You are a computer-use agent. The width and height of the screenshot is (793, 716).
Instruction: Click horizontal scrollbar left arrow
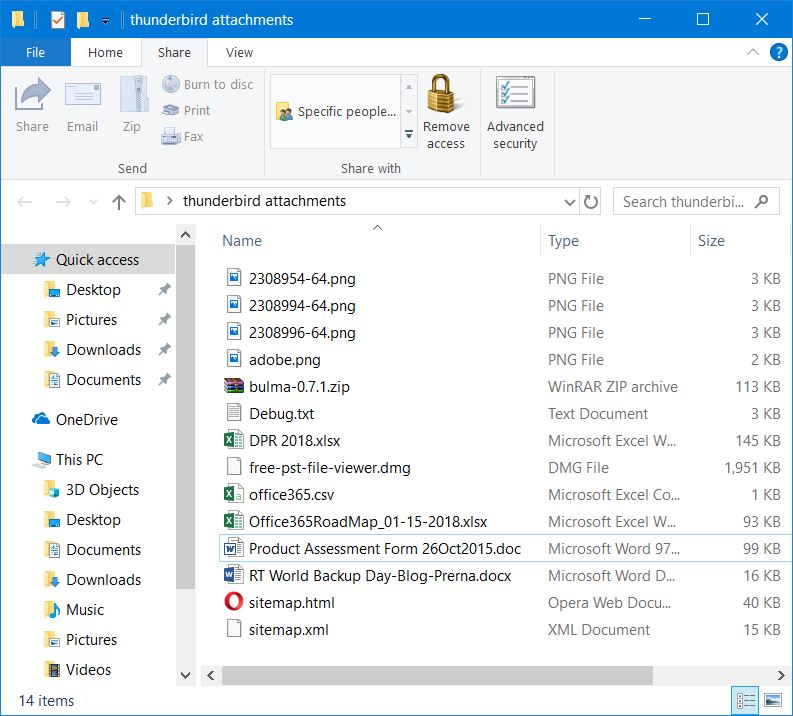coord(211,676)
